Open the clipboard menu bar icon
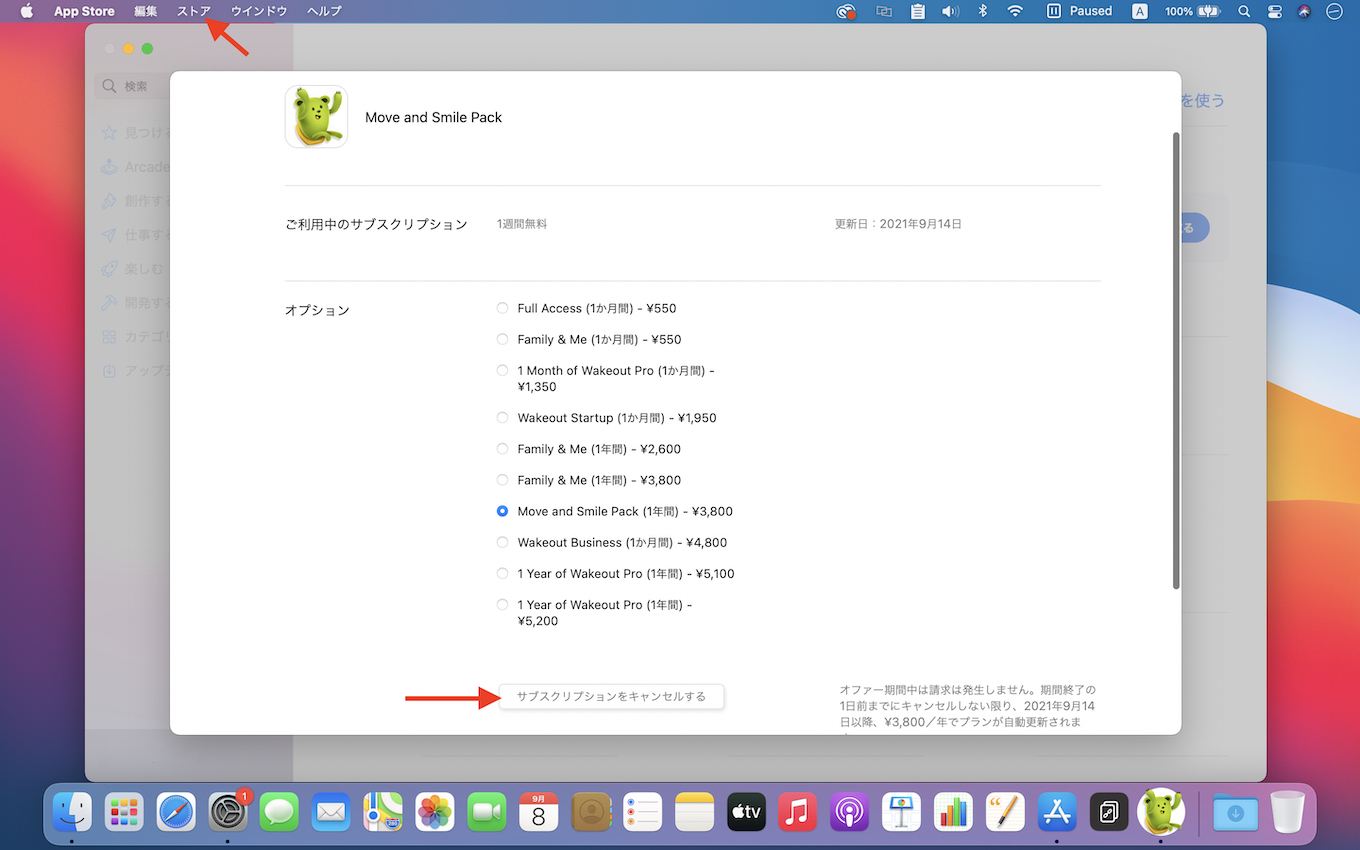 point(918,11)
